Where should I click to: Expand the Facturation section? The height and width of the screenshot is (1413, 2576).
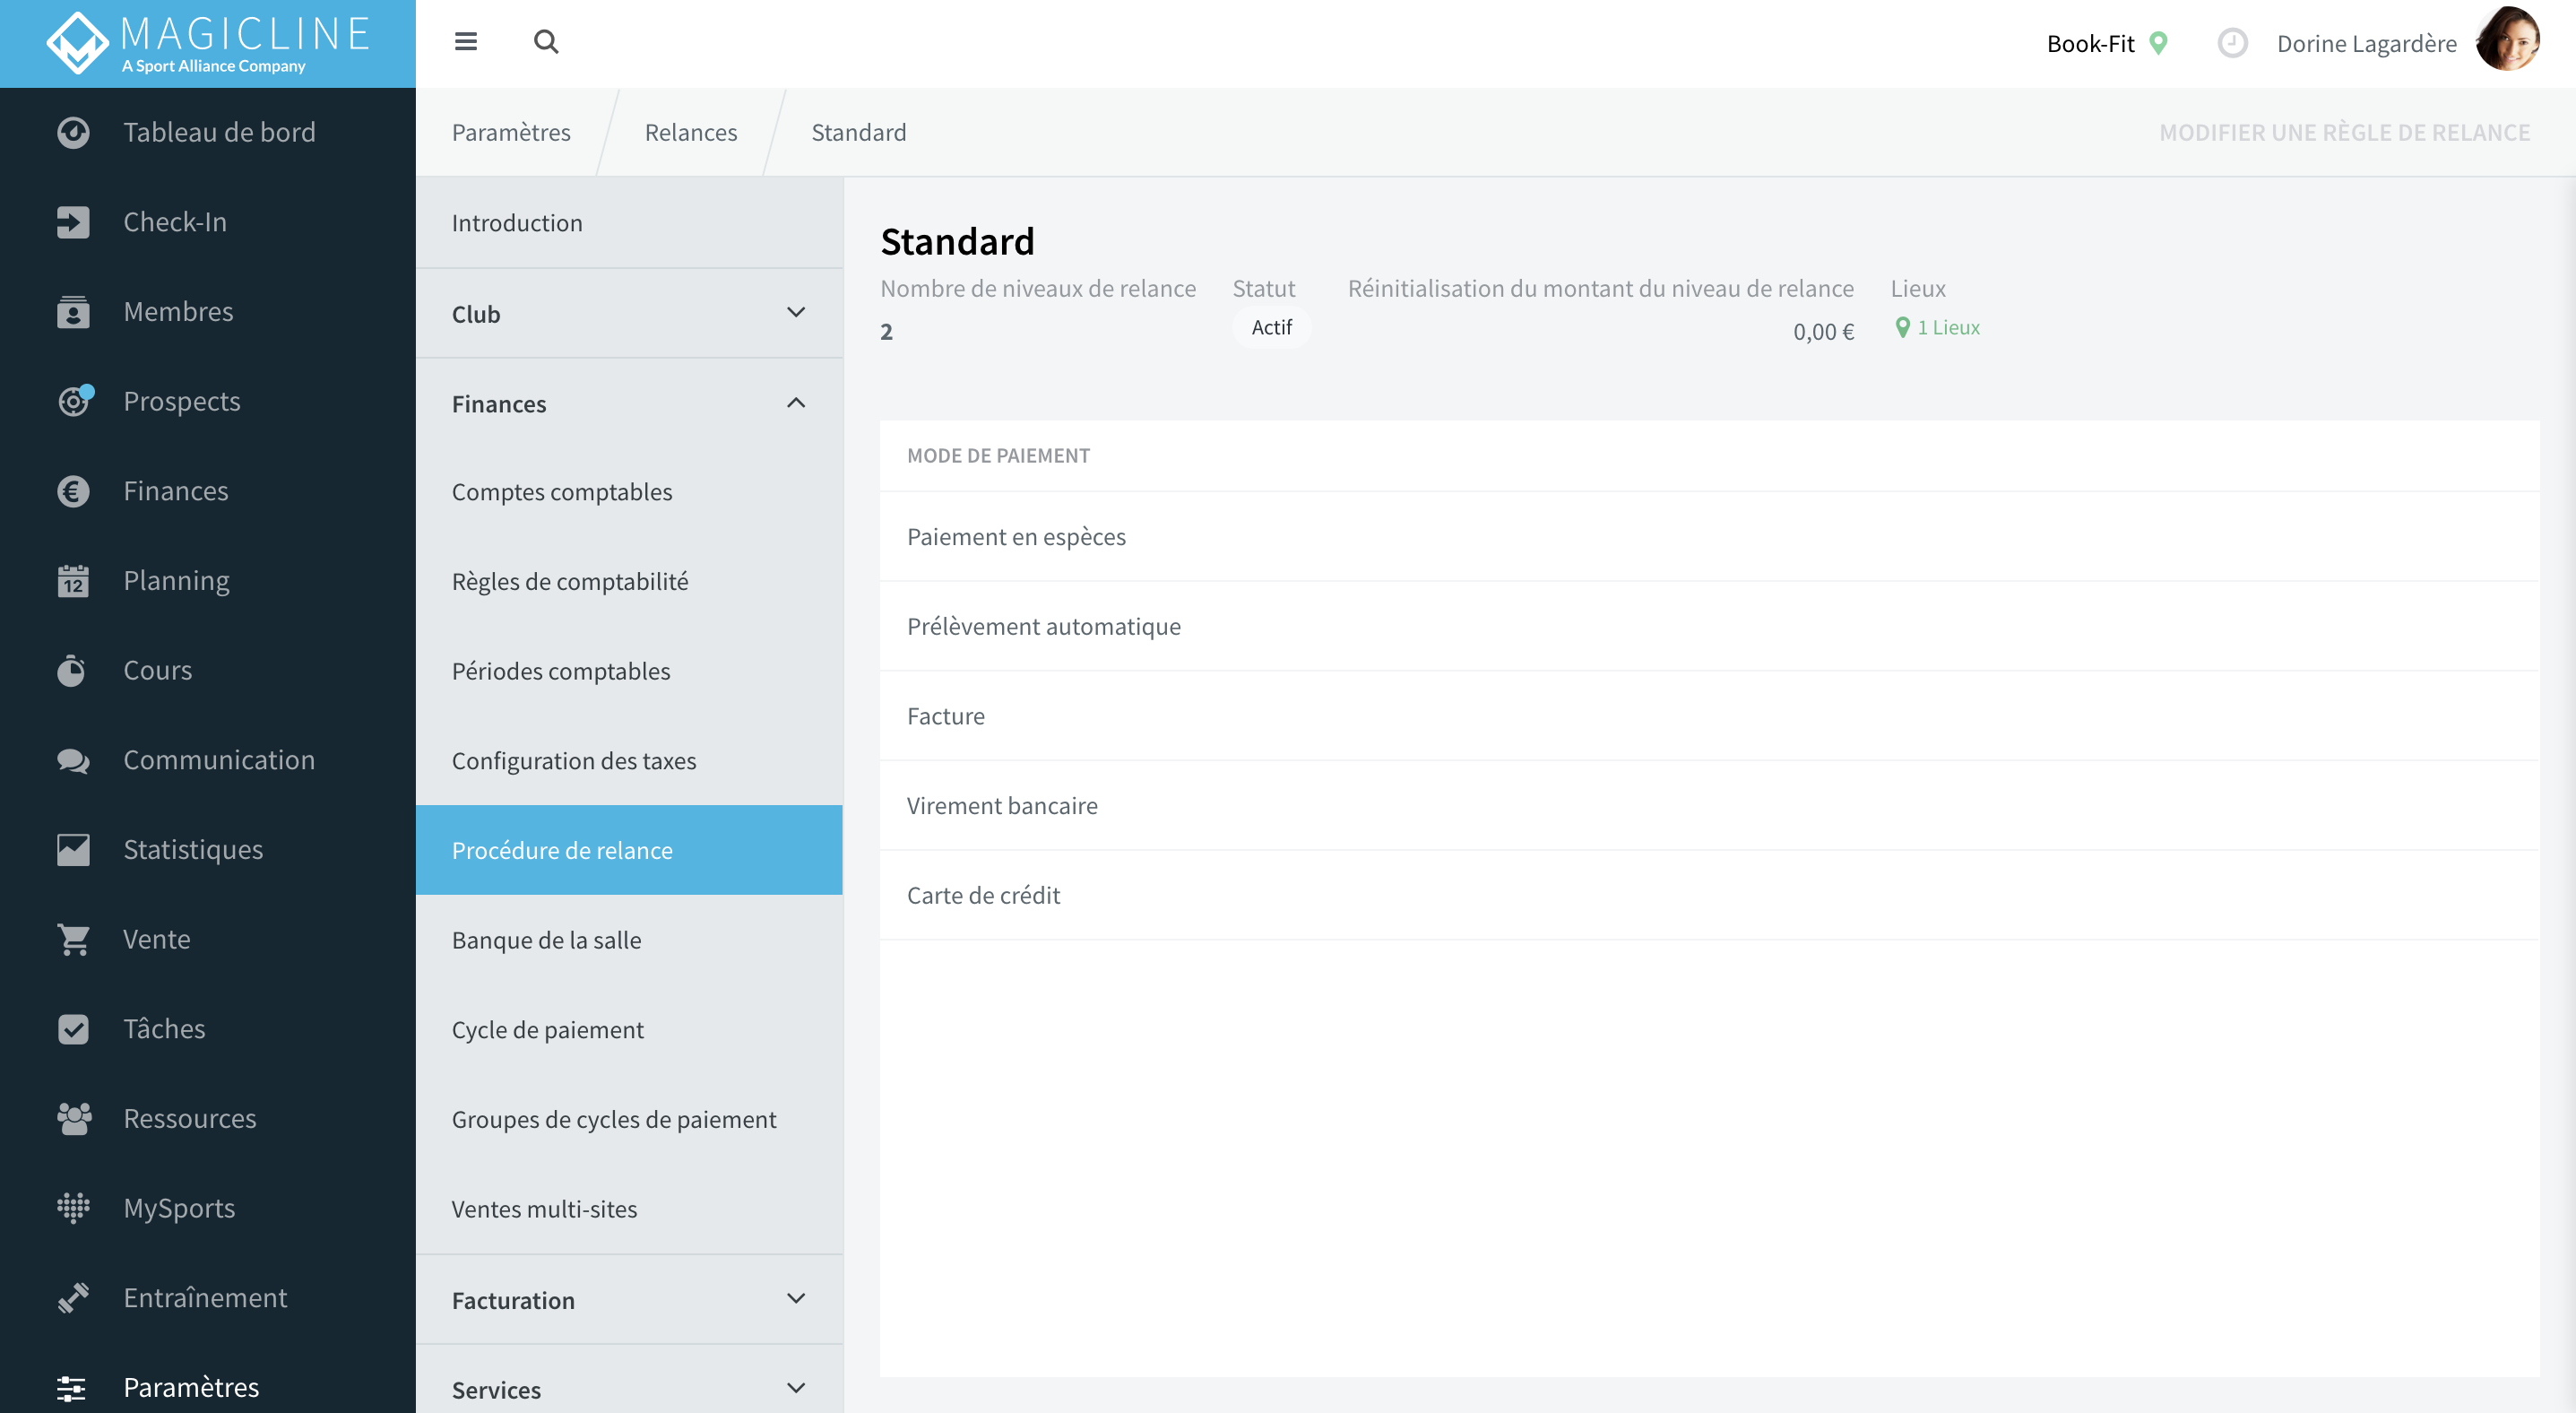tap(629, 1300)
